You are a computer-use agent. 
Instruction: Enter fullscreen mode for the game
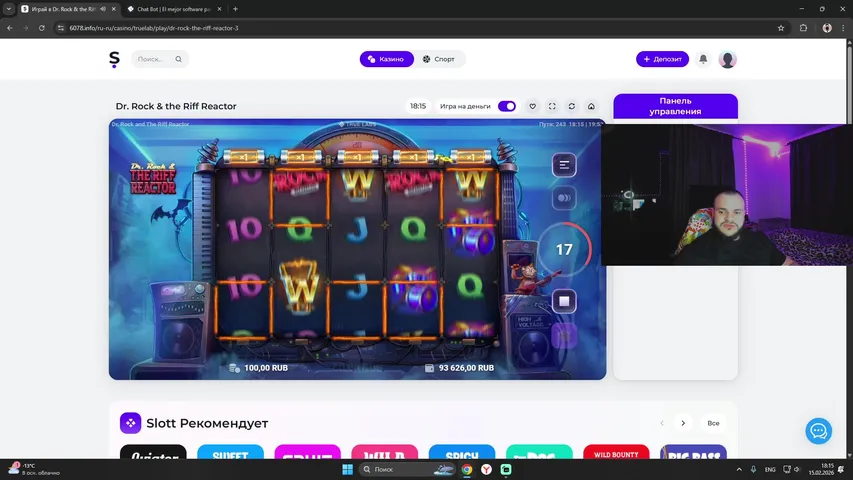552,106
